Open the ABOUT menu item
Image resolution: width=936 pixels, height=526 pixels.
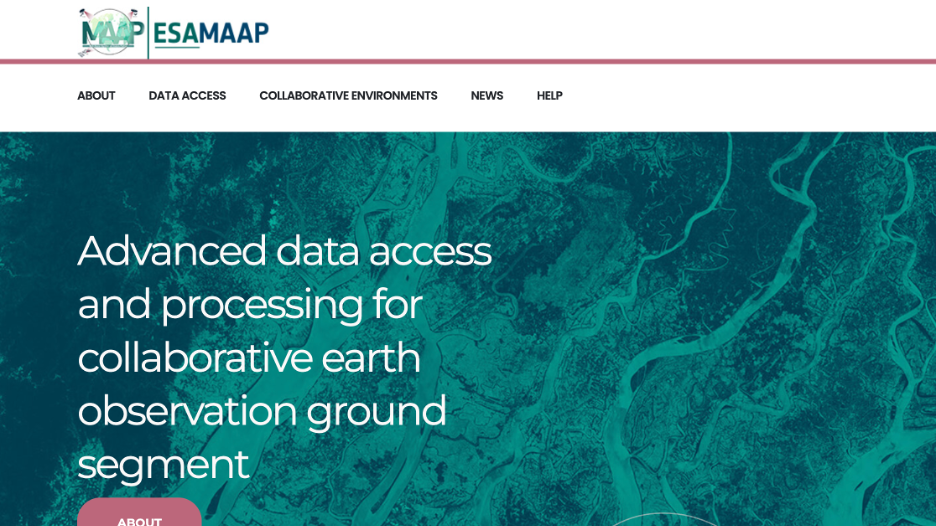[x=96, y=96]
